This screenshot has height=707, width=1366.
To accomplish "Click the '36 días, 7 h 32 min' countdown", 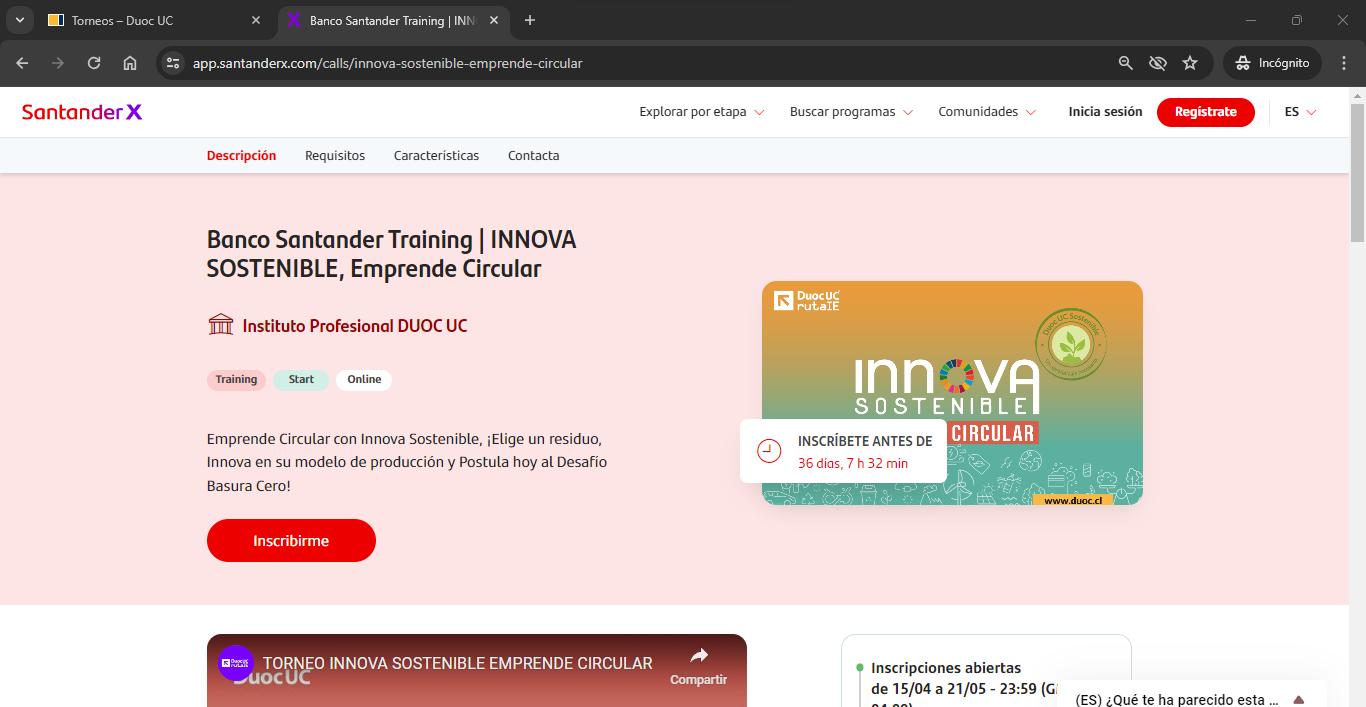I will point(853,463).
